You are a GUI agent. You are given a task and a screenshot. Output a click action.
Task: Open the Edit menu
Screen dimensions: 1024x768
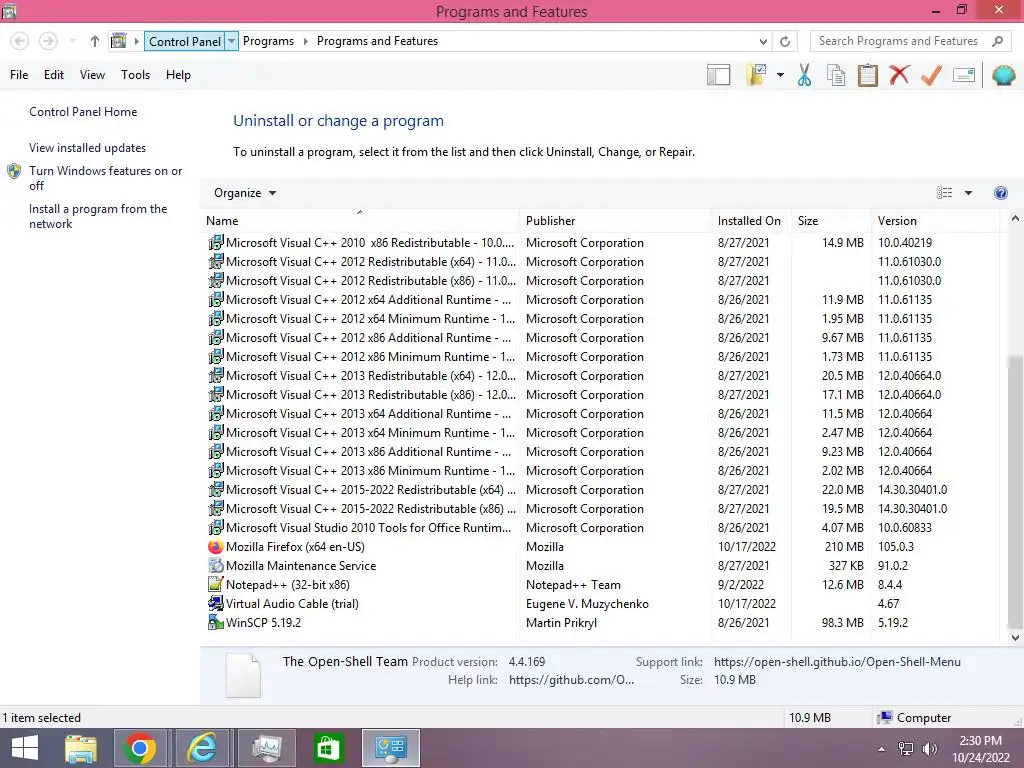(x=54, y=75)
